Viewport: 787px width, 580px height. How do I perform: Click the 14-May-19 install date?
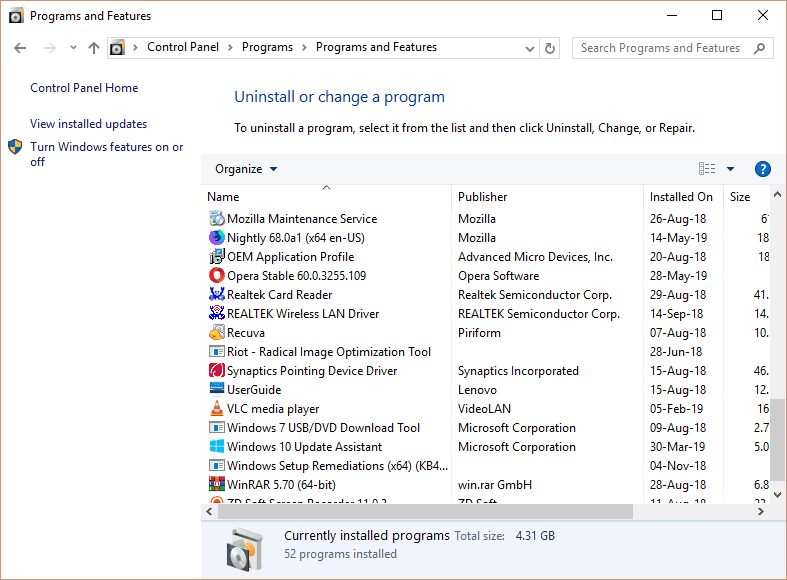(679, 238)
